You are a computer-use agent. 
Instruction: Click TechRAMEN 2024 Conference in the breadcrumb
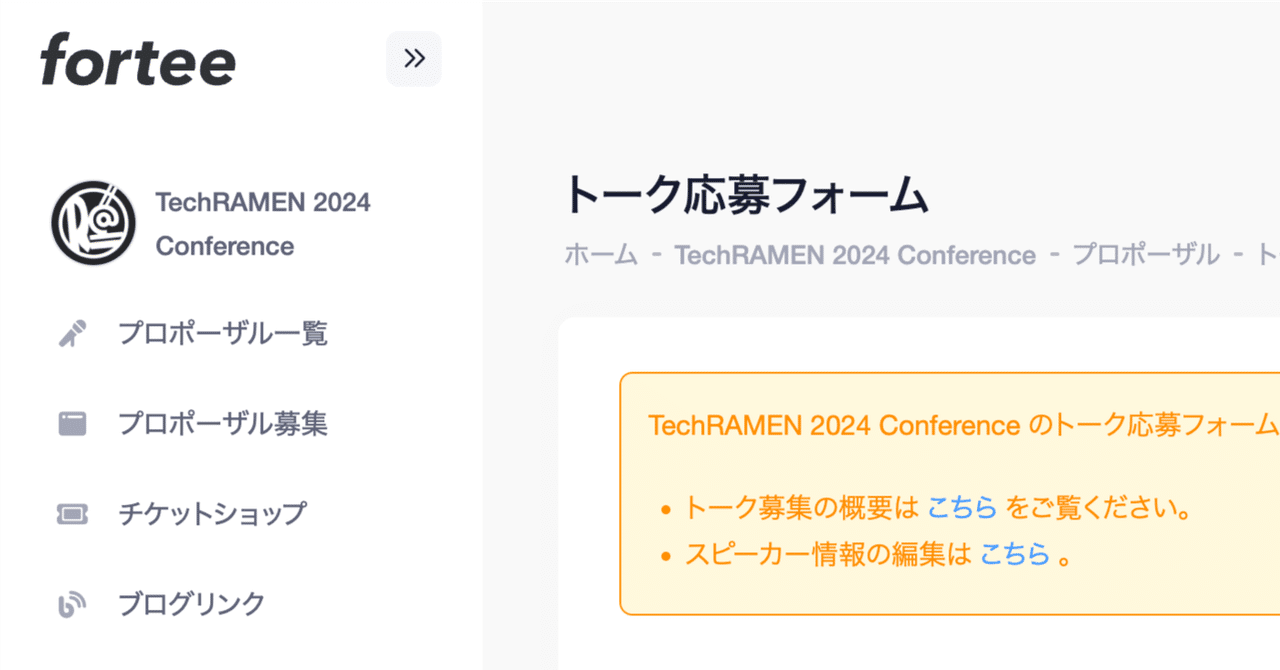click(x=855, y=255)
